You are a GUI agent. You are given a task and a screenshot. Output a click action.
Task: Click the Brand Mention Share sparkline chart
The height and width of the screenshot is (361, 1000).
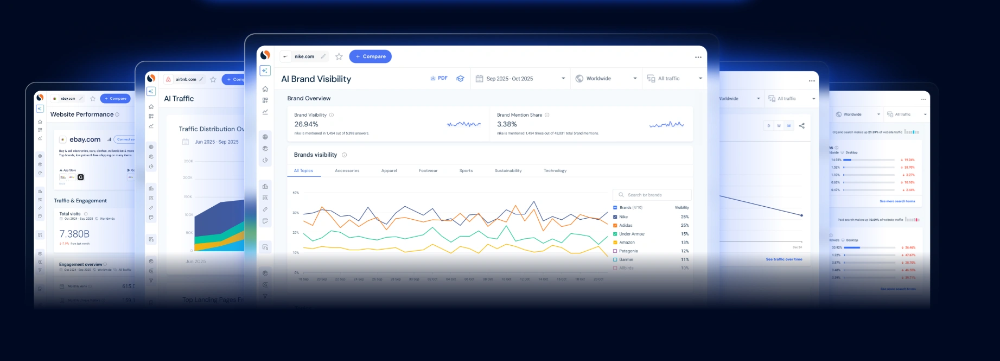666,124
